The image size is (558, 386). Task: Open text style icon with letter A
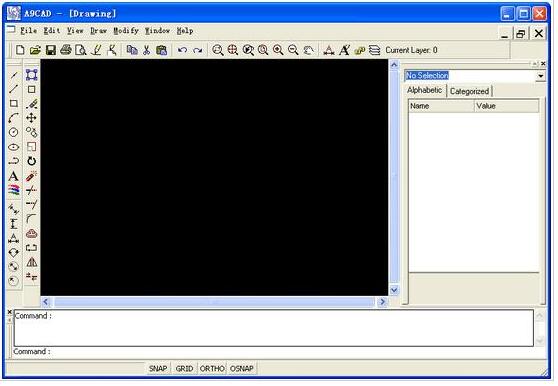(x=344, y=50)
